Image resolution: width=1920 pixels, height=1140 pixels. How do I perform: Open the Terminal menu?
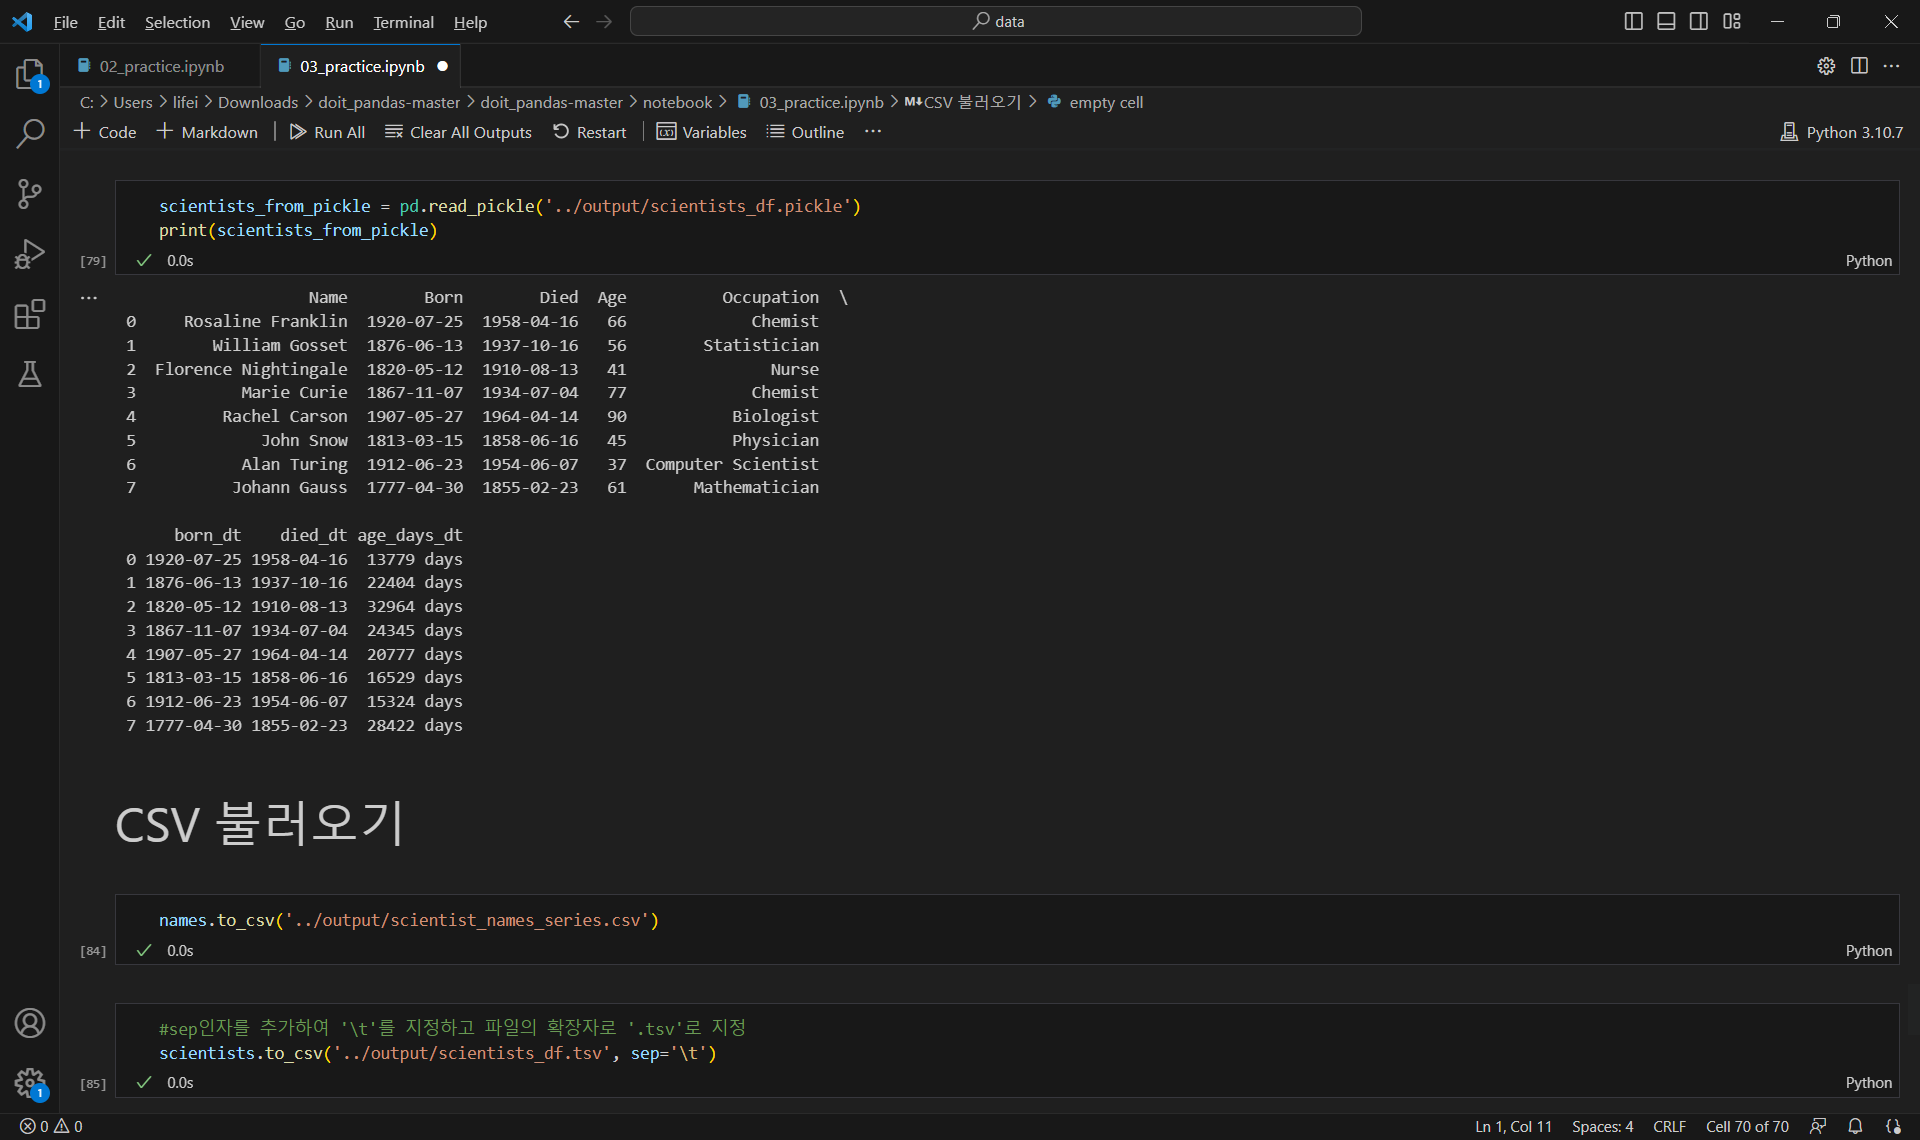403,22
